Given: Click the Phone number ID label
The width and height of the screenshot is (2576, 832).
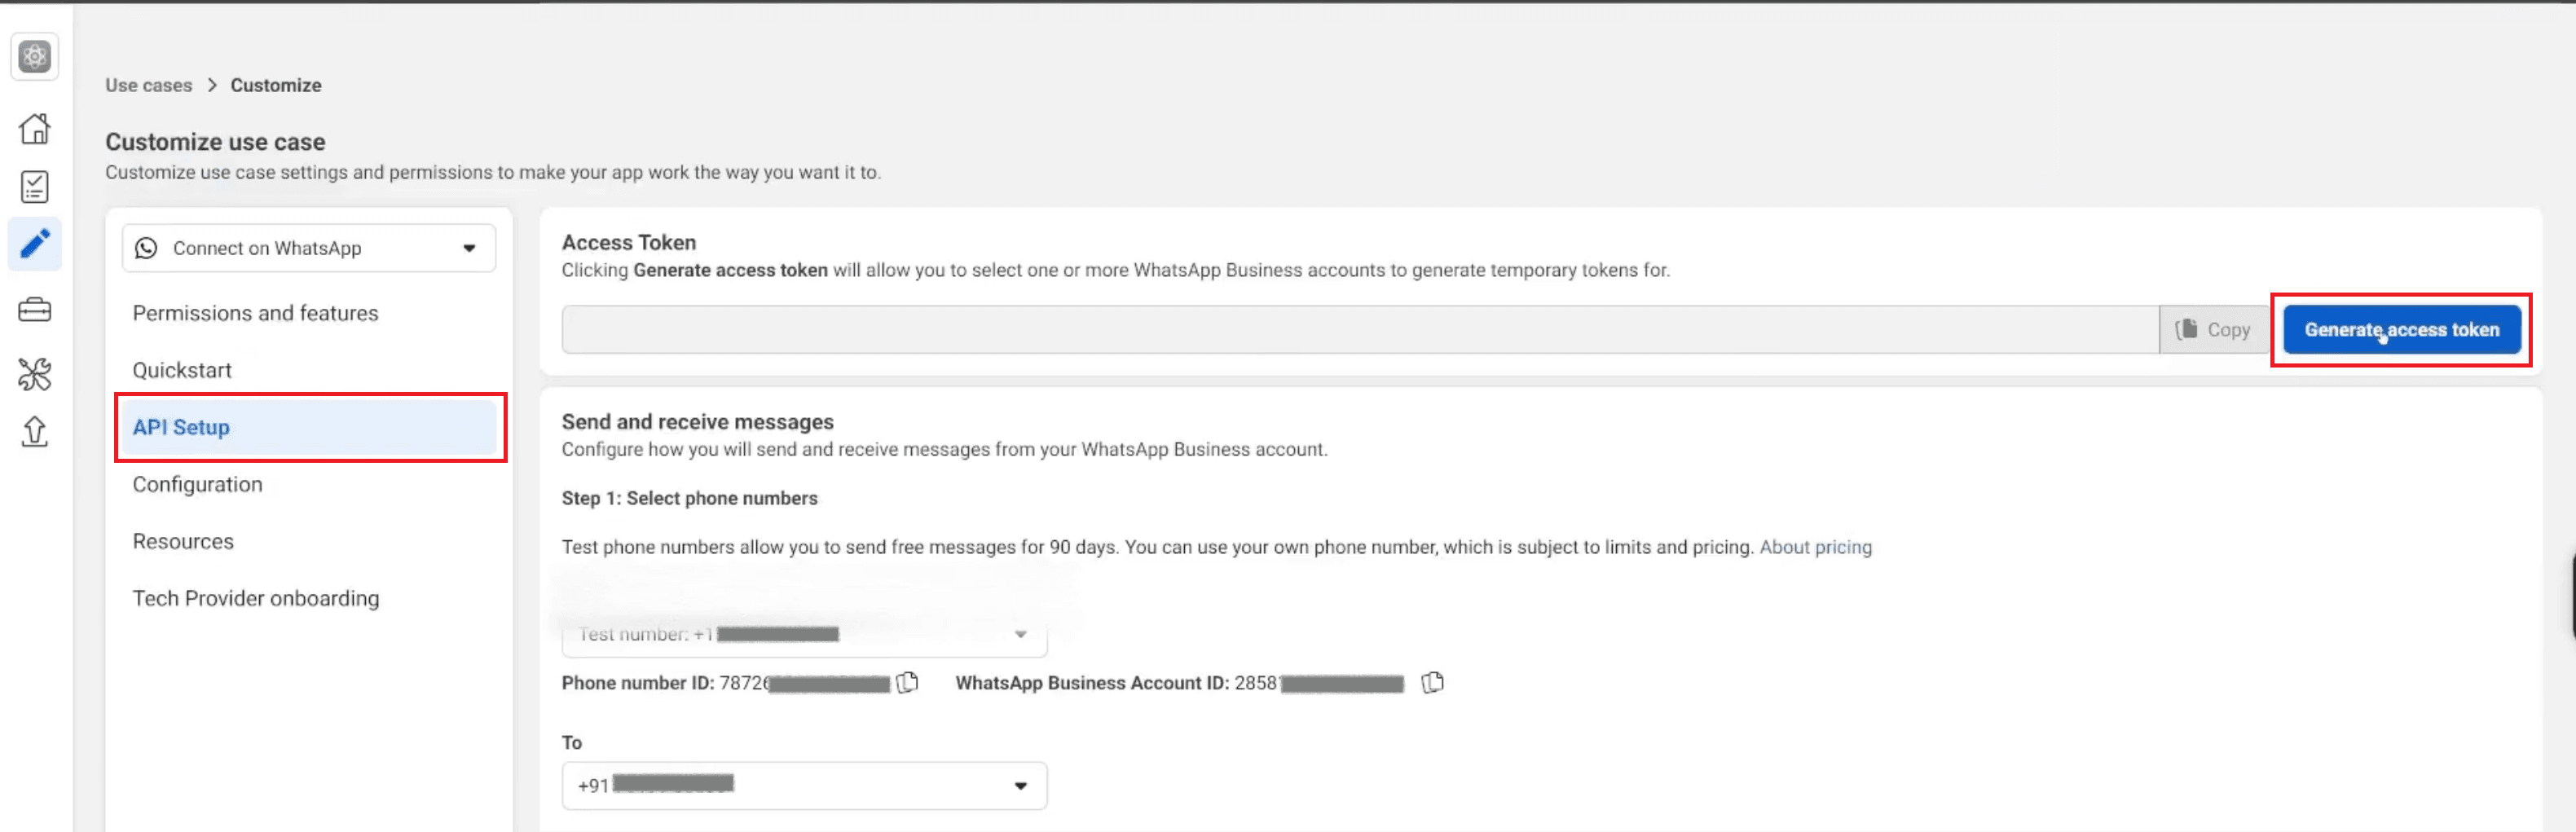Looking at the screenshot, I should tap(637, 683).
